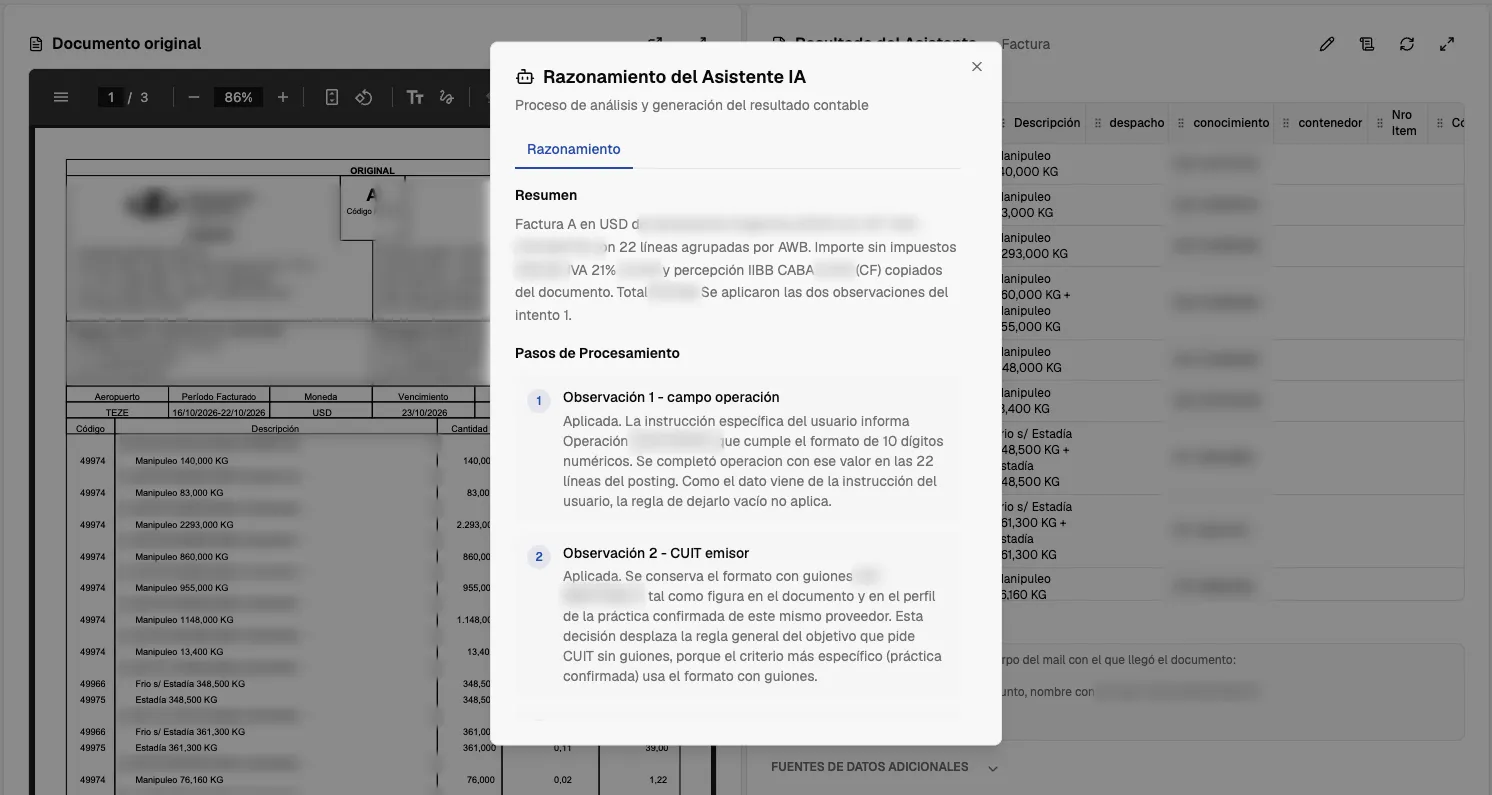Grab the drag handle beside despacho column
This screenshot has height=795, width=1492.
tap(1098, 123)
